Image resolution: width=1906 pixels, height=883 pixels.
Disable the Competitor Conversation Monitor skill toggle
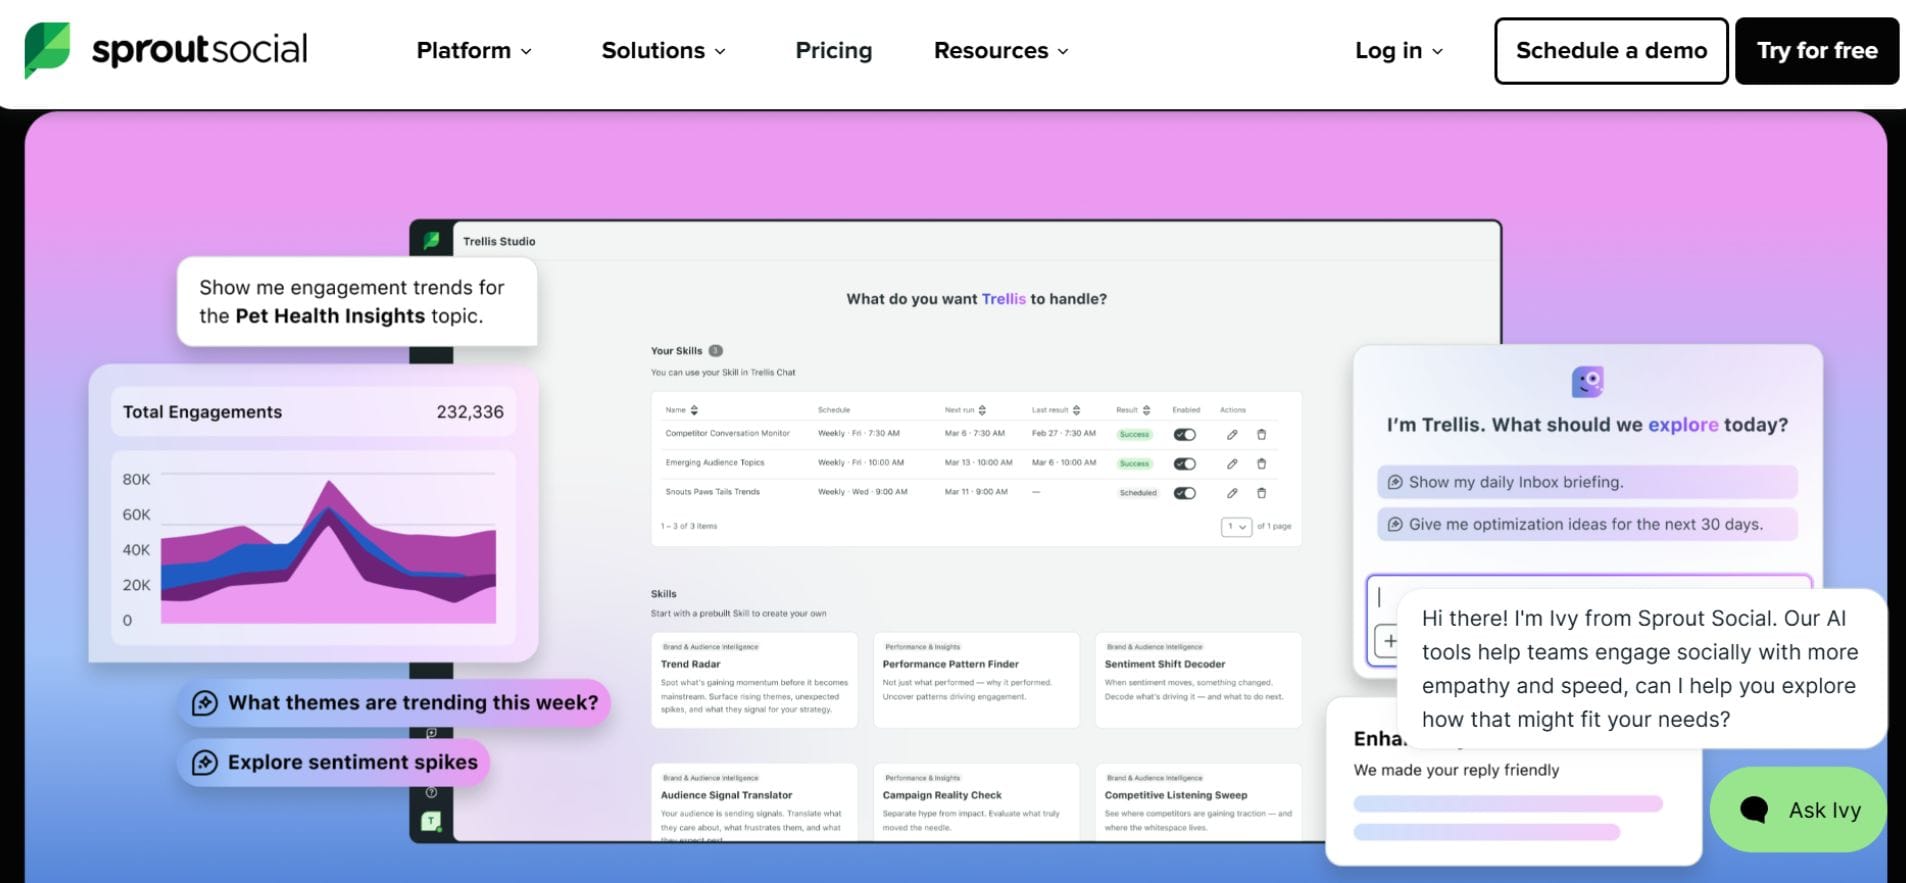coord(1185,434)
